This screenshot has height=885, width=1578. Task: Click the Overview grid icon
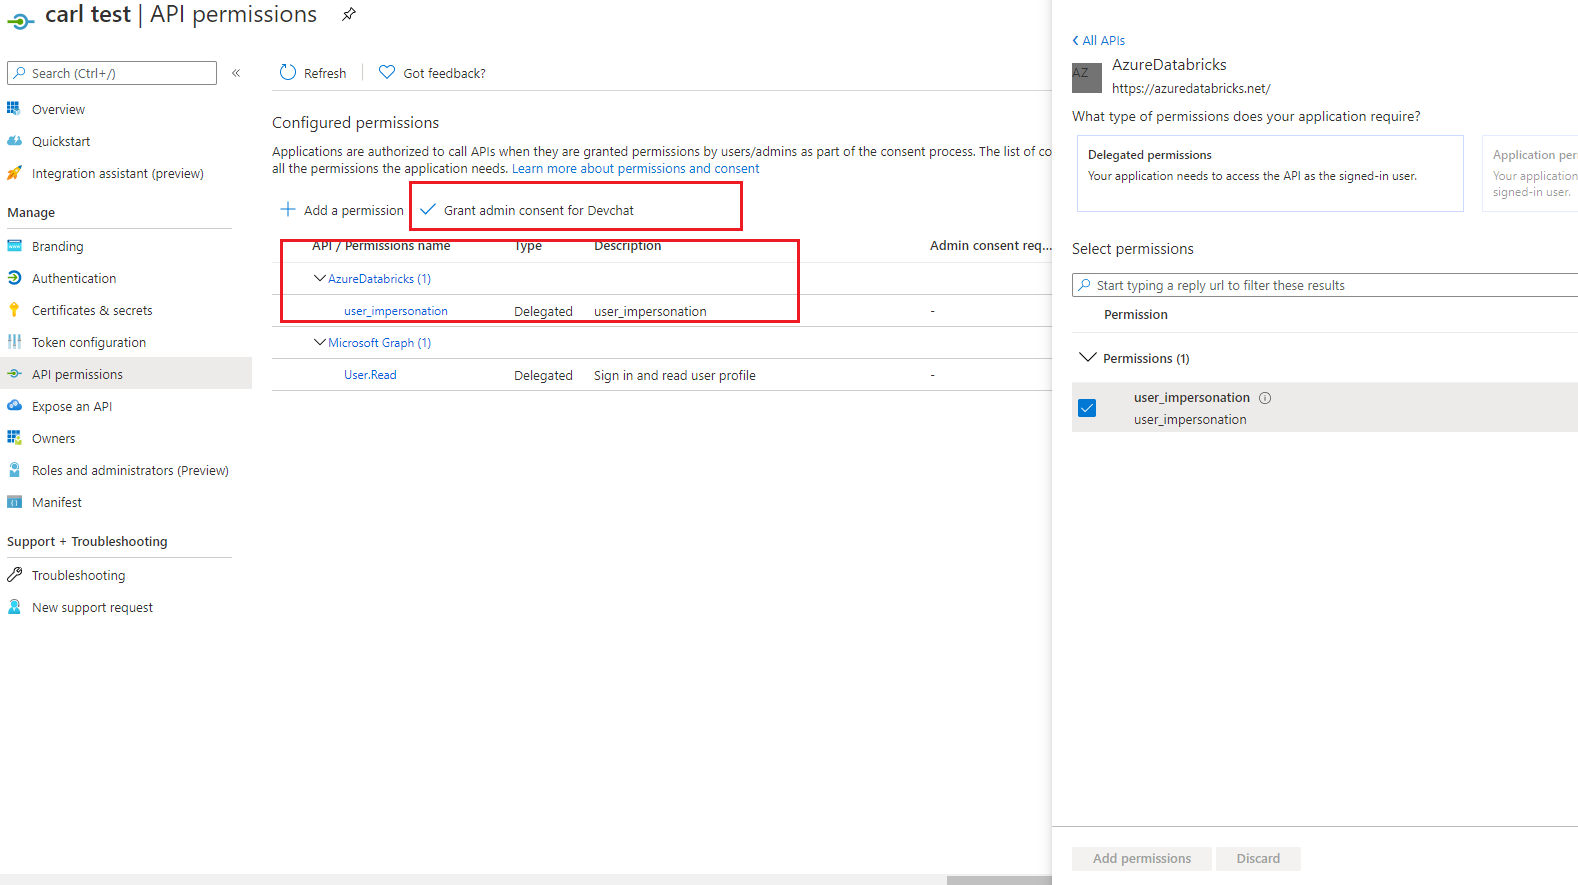[14, 108]
